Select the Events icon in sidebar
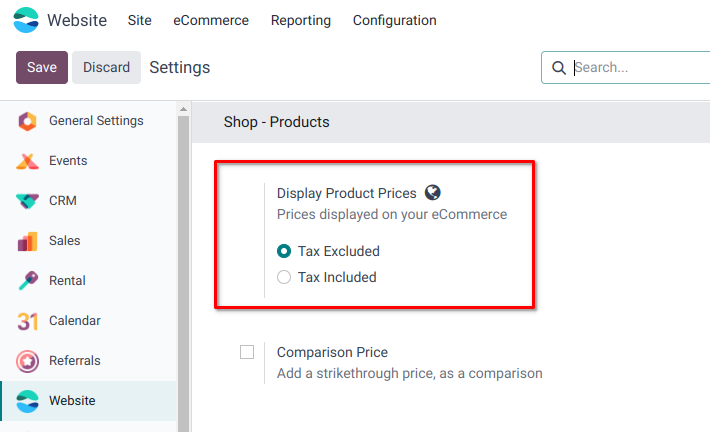The height and width of the screenshot is (432, 710). 28,161
